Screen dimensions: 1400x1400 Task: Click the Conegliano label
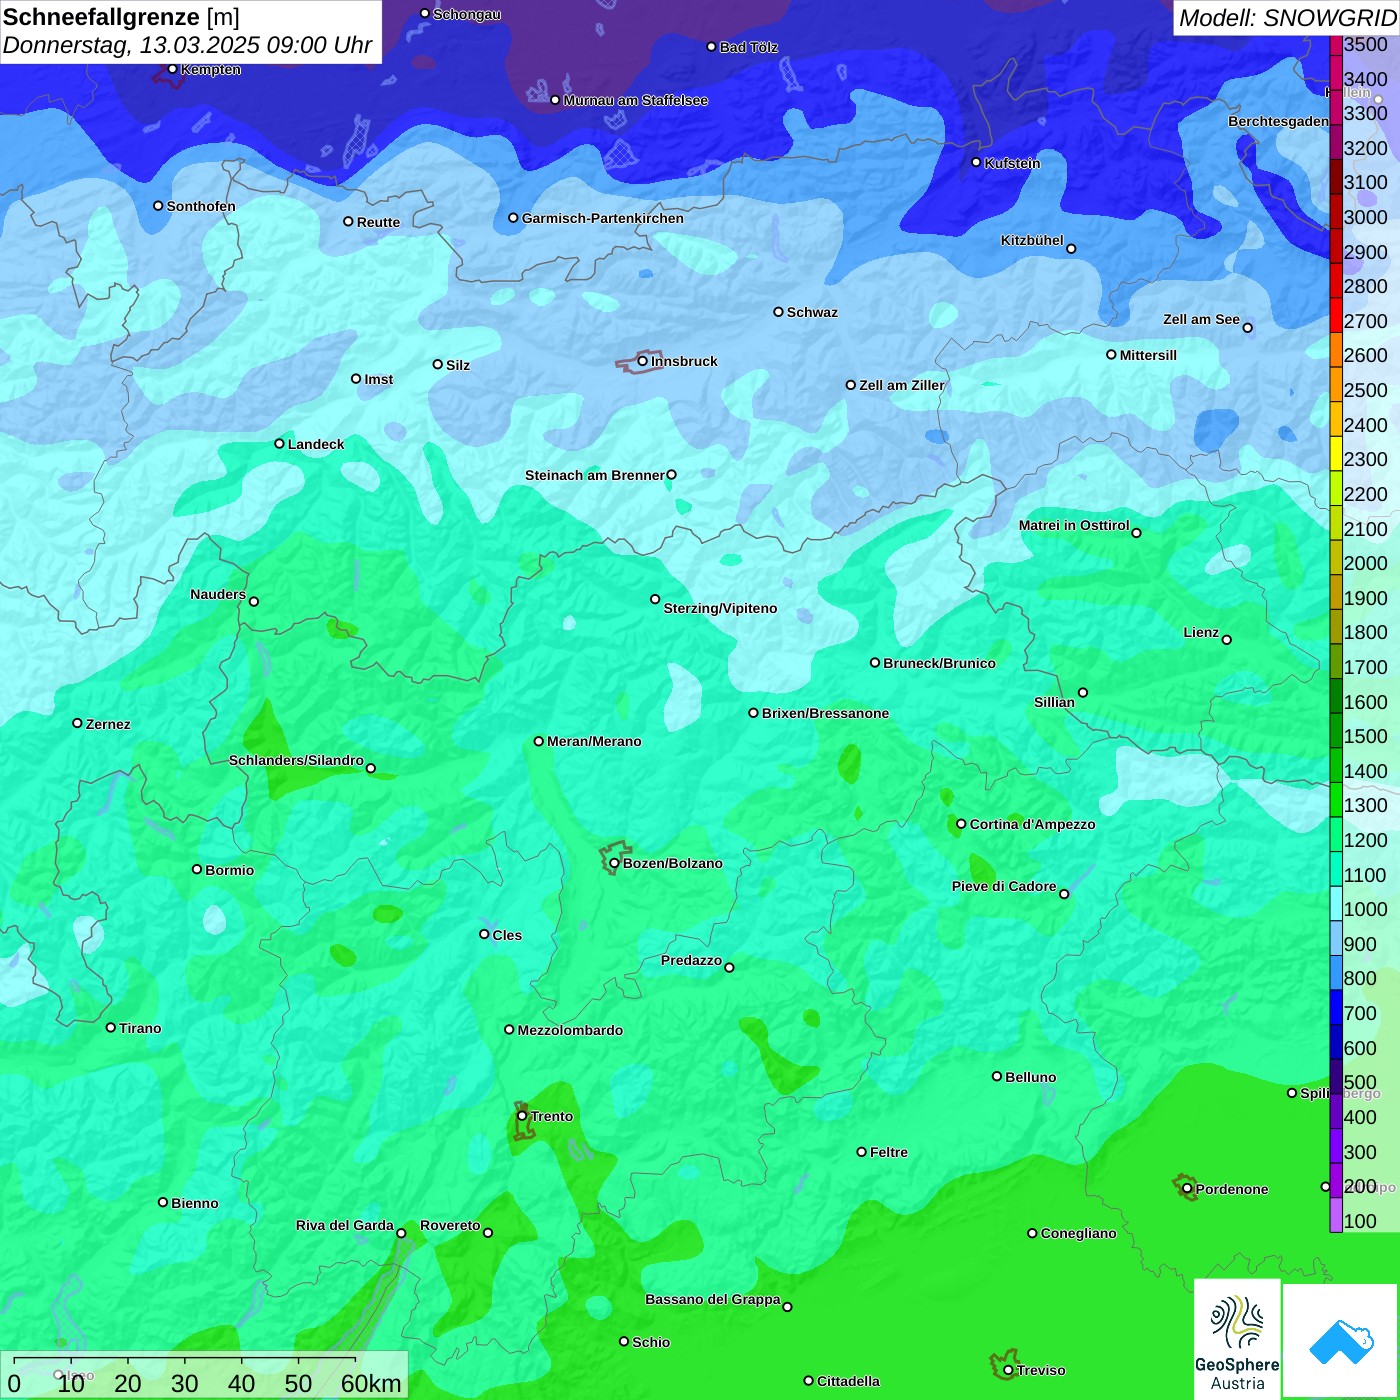pos(1078,1233)
